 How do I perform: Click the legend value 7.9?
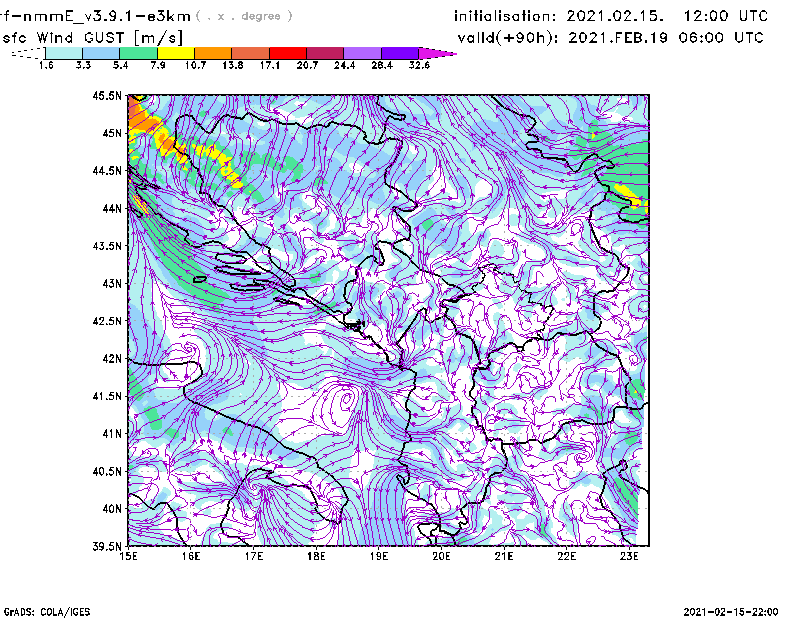tap(158, 65)
